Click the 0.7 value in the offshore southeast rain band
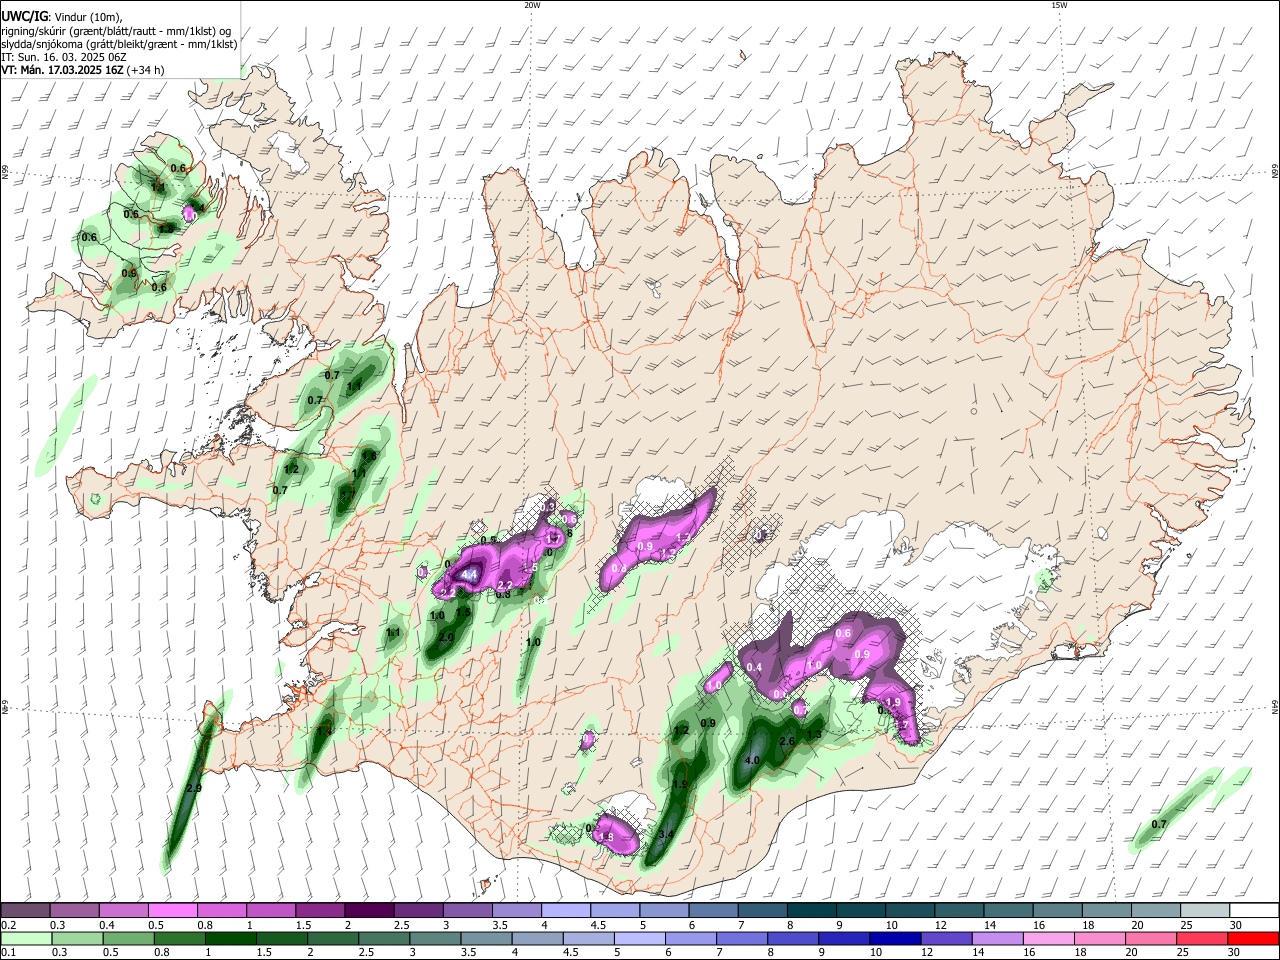This screenshot has width=1280, height=960. (x=1159, y=824)
